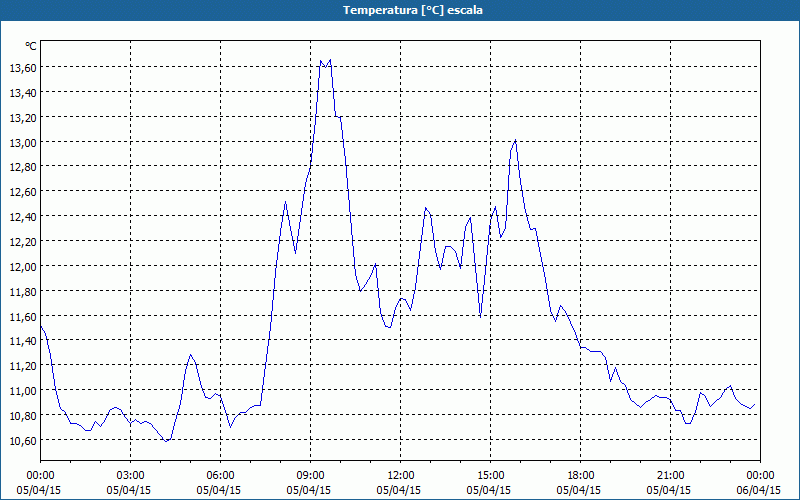The image size is (800, 500).
Task: Select the 13,40 y-axis value
Action: click(22, 92)
